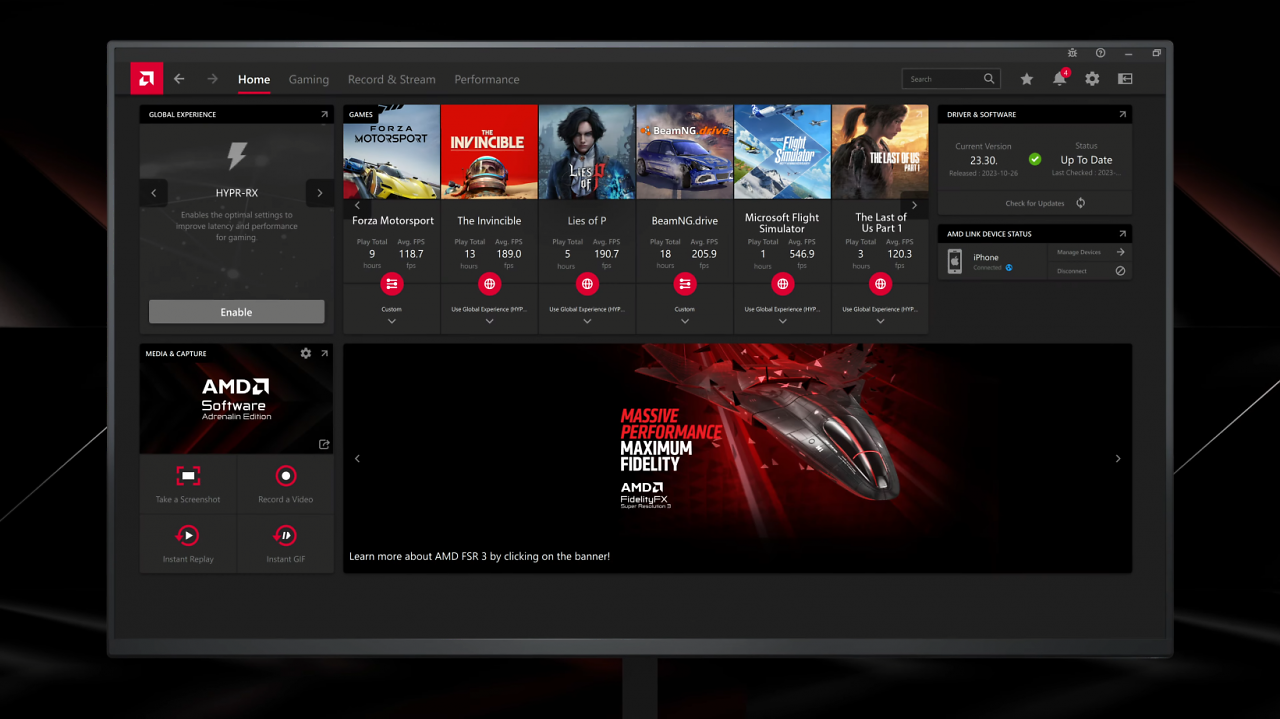The width and height of the screenshot is (1280, 719).
Task: Click Enable button for HYPR-RX
Action: 236,312
